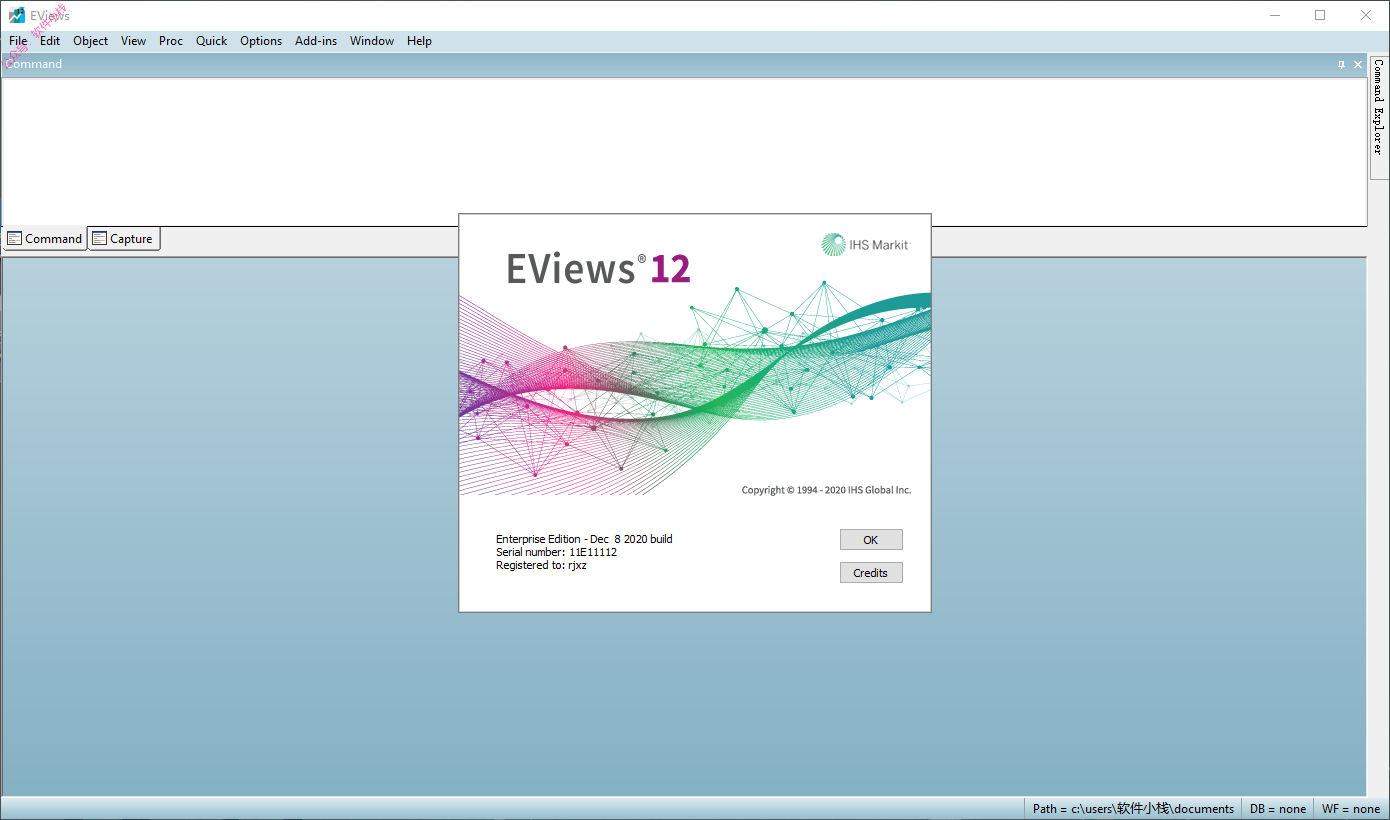The width and height of the screenshot is (1390, 820).
Task: Click the Serial number text line
Action: pos(556,552)
